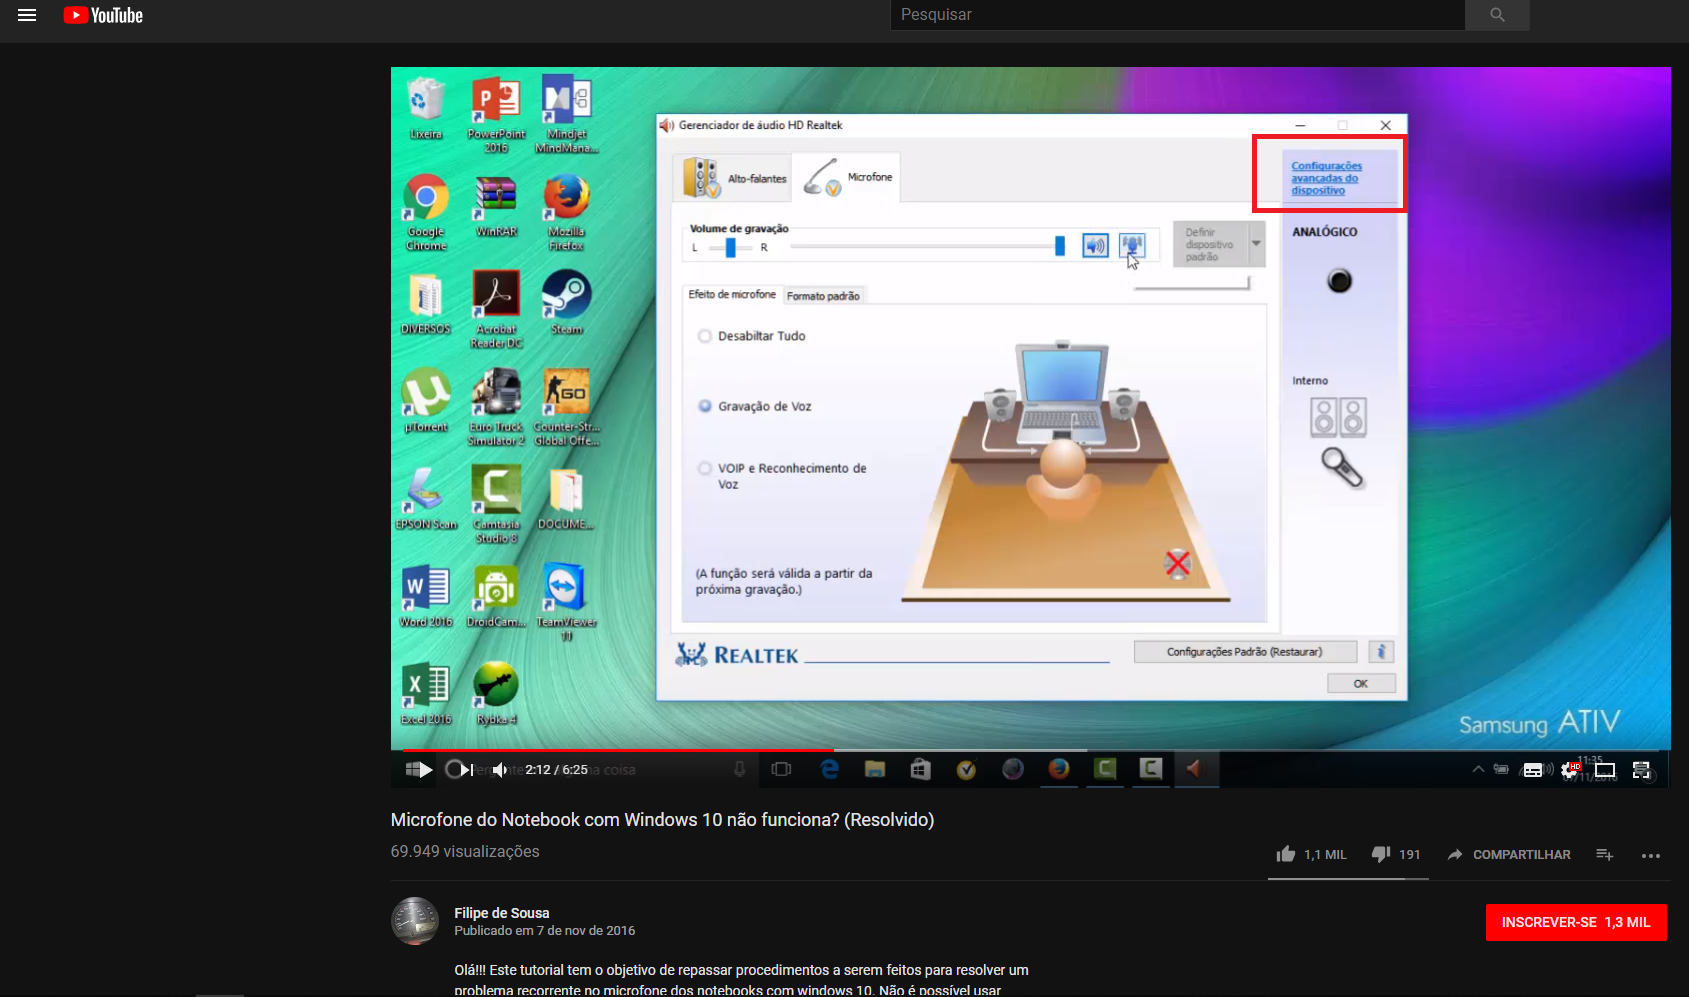
Task: Click 'Publicado em 7 de nov de 2016'
Action: [545, 930]
